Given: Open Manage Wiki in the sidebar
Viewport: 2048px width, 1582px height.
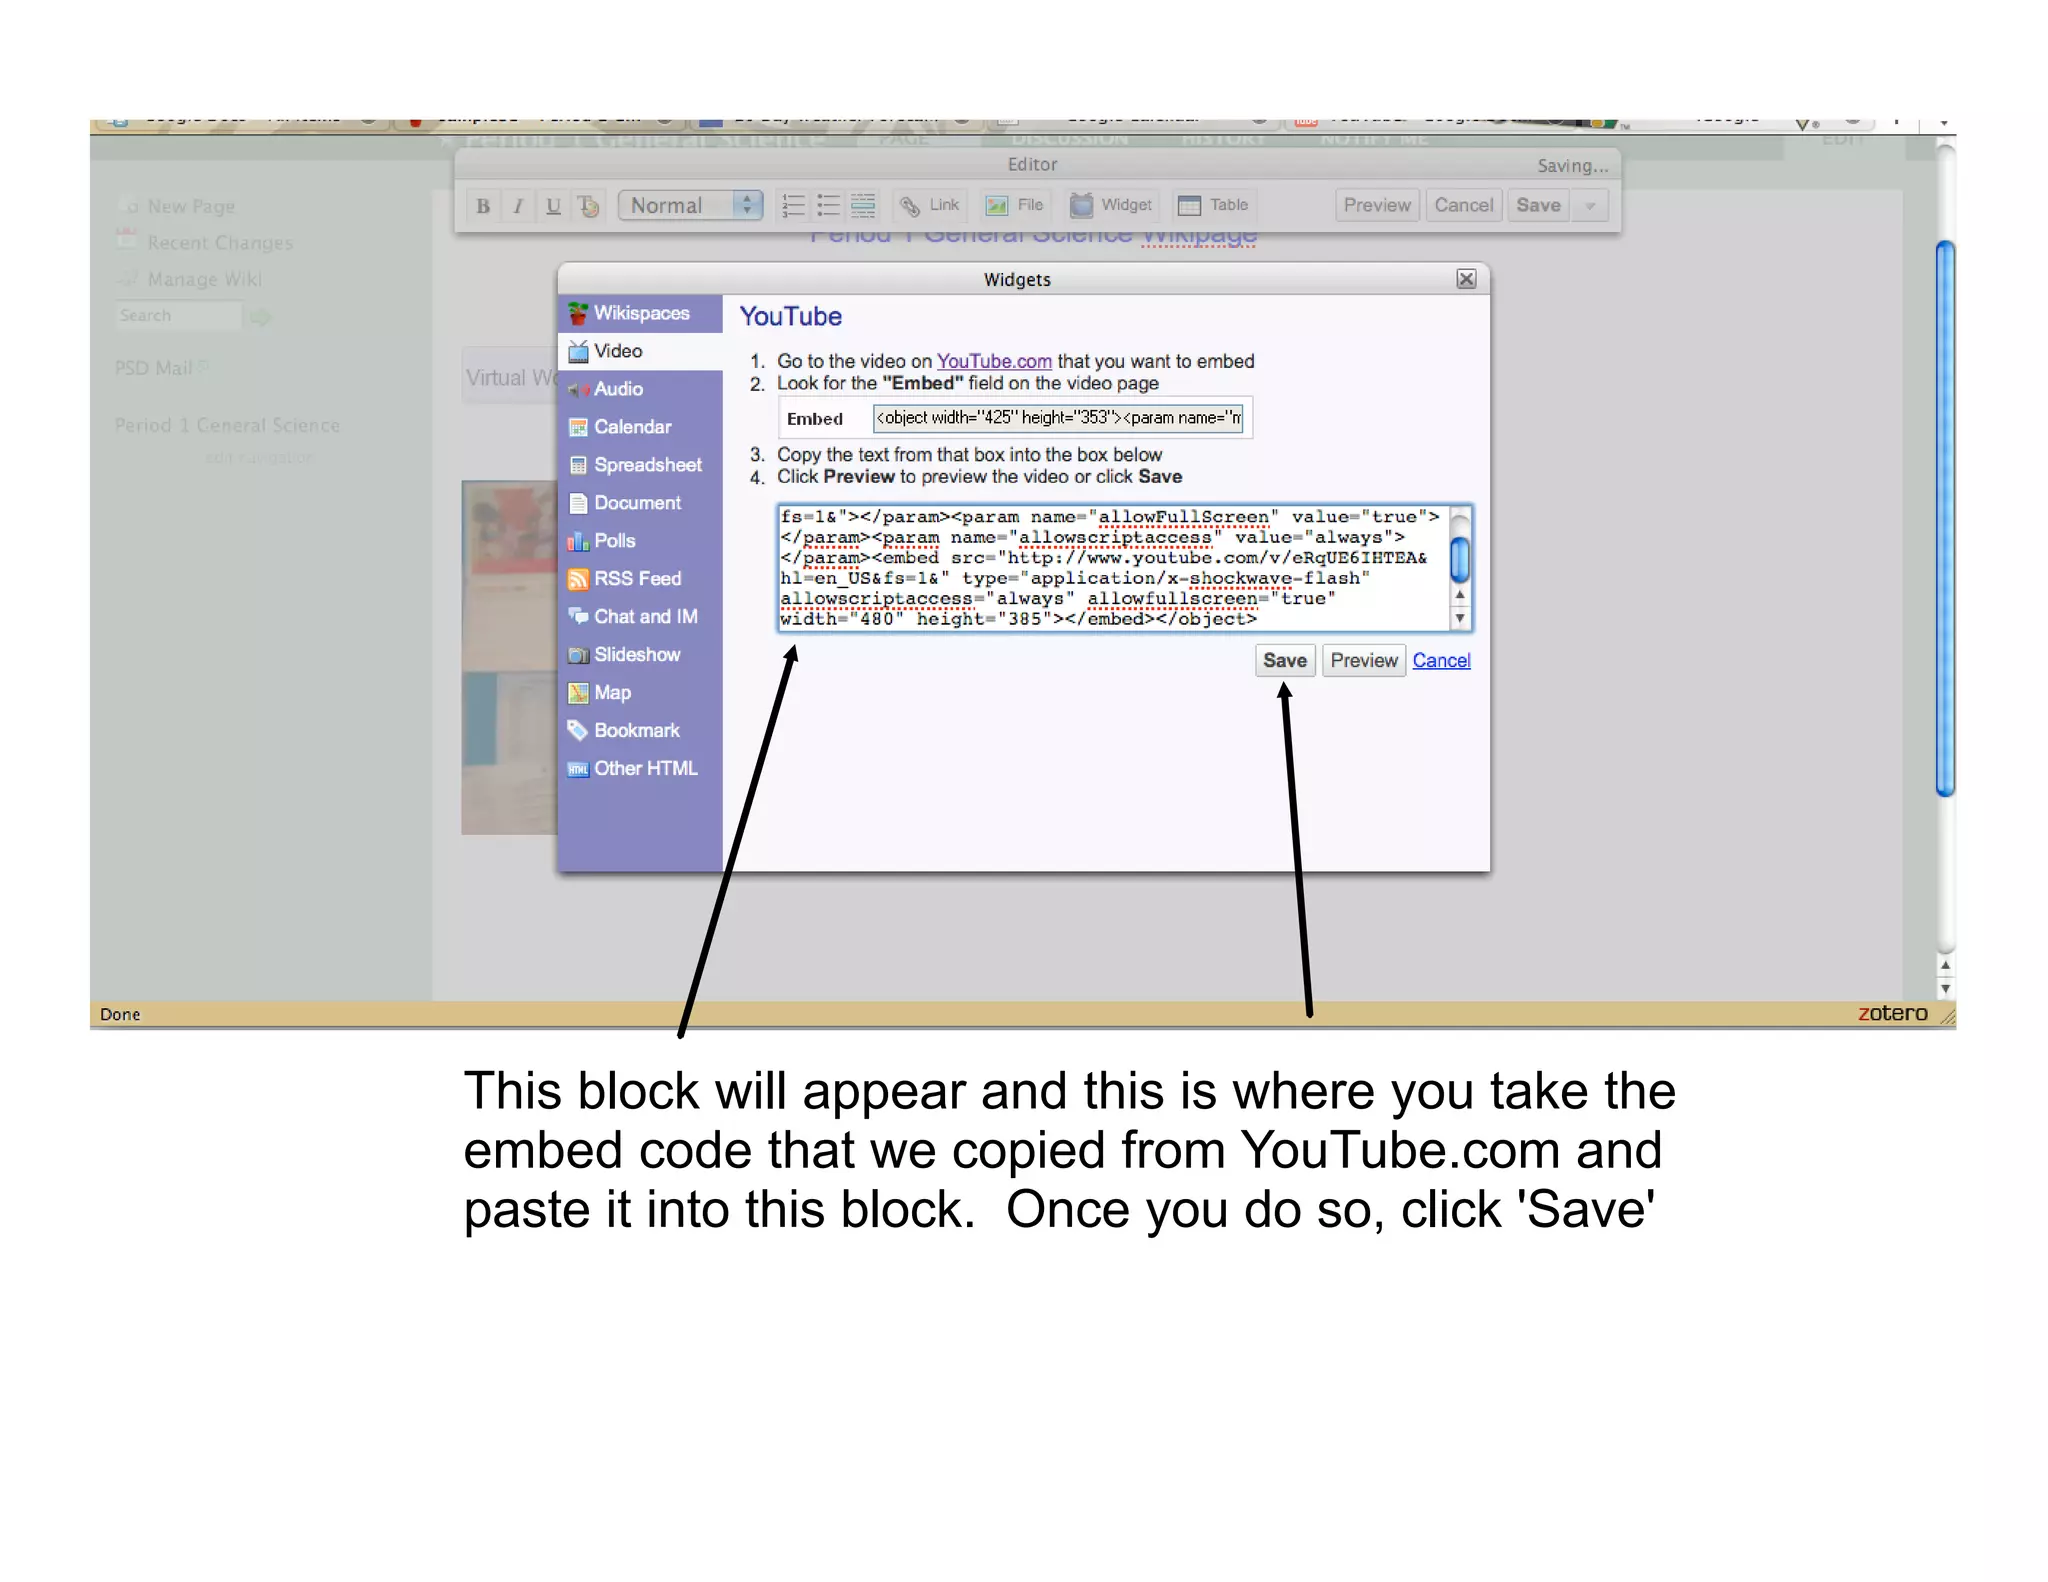Looking at the screenshot, I should tap(205, 279).
